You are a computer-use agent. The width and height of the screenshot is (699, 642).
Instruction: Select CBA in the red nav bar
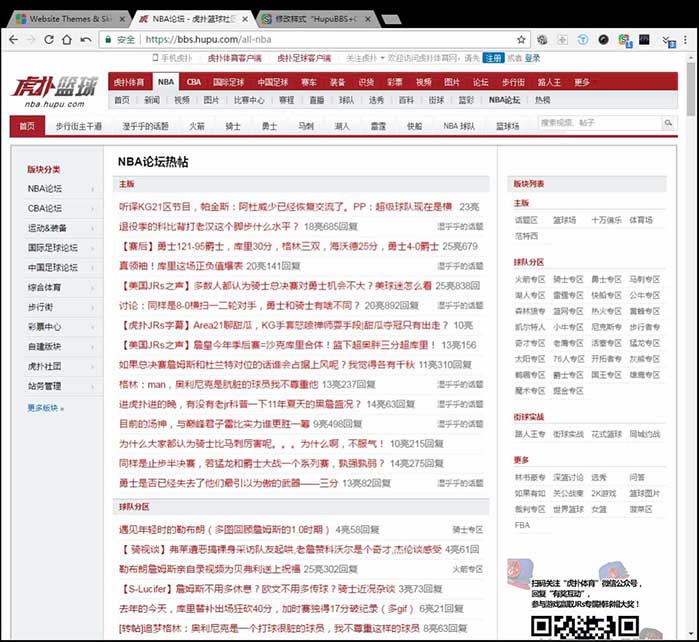[193, 82]
